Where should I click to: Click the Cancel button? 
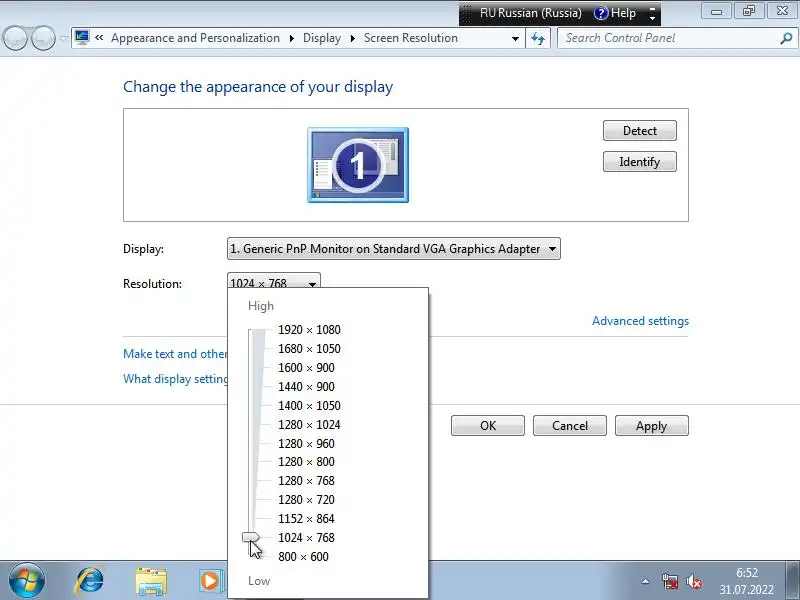tap(569, 426)
